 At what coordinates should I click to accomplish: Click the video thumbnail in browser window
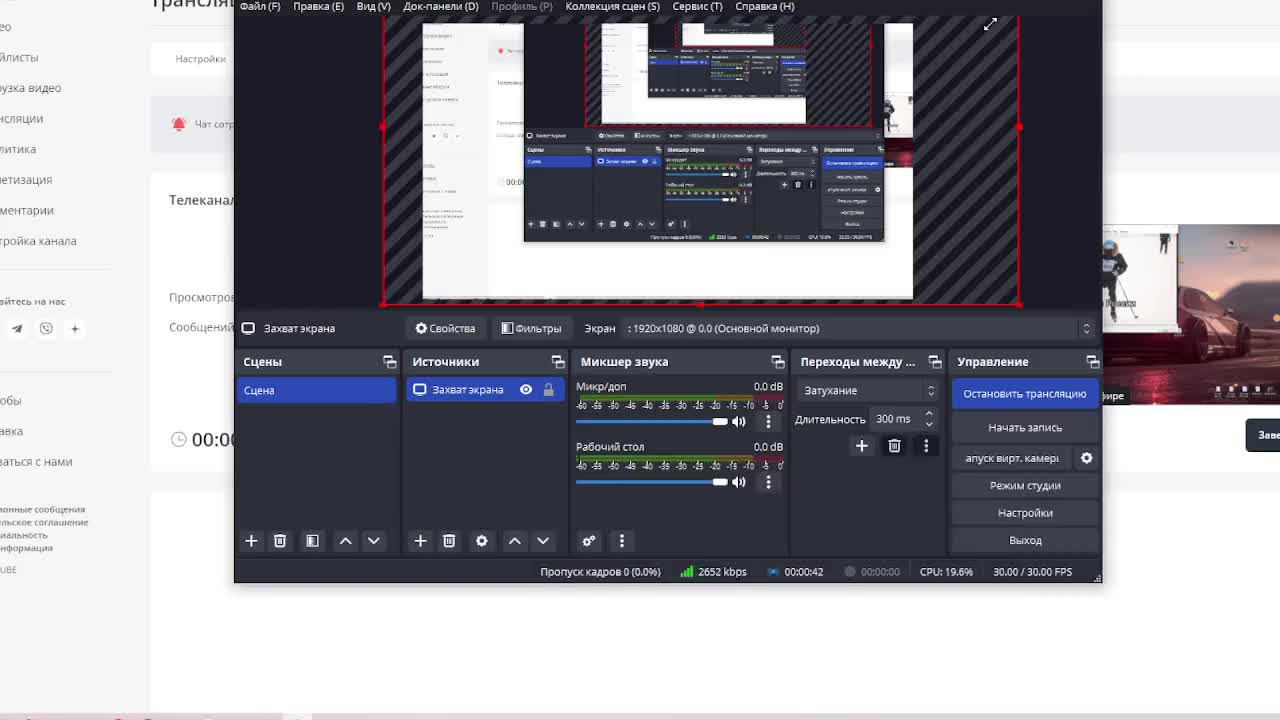pos(1191,315)
